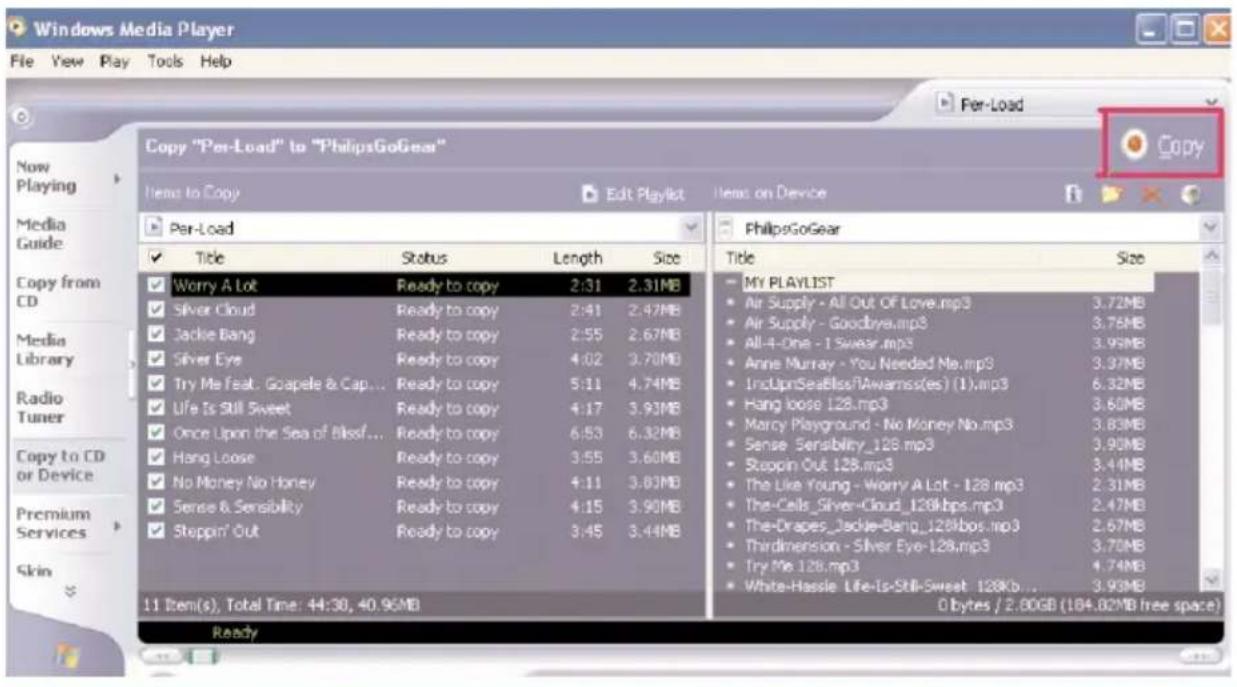Open the top-right Per-Load playlist dropdown
The height and width of the screenshot is (687, 1237).
[1212, 104]
